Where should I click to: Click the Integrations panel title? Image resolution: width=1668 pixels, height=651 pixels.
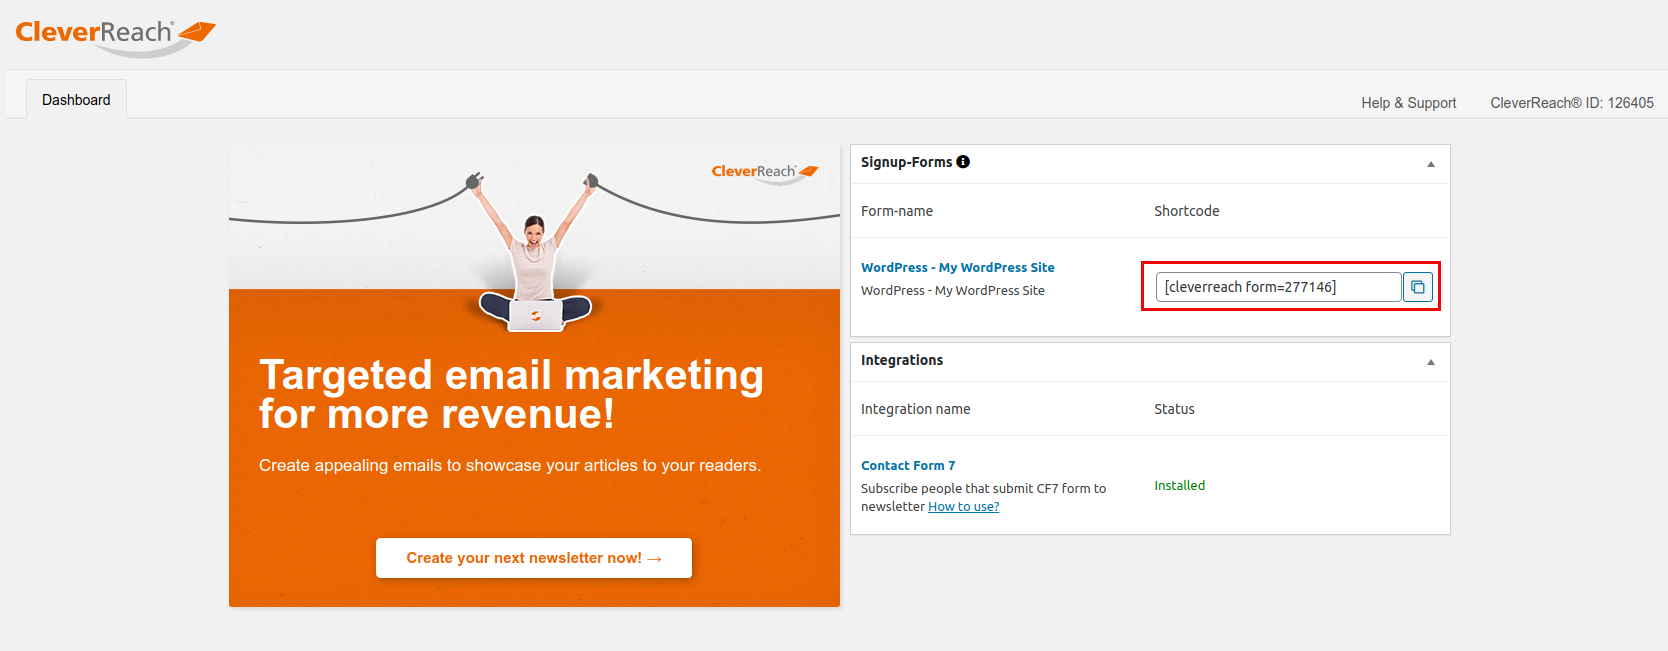[901, 360]
